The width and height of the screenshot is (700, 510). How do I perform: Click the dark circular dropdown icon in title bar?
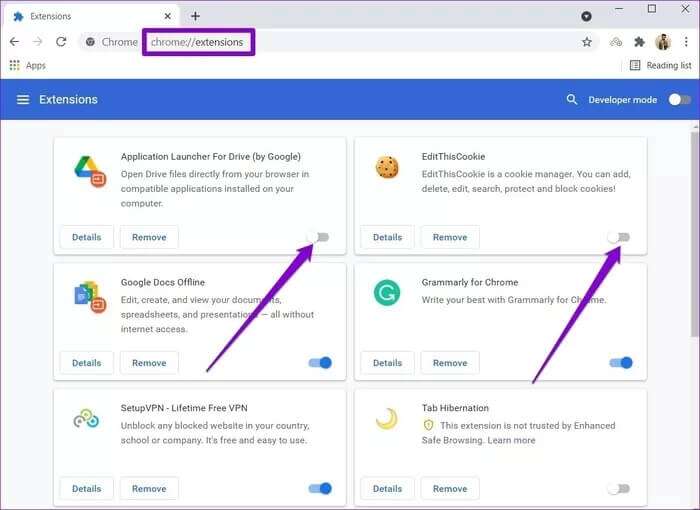[x=586, y=17]
